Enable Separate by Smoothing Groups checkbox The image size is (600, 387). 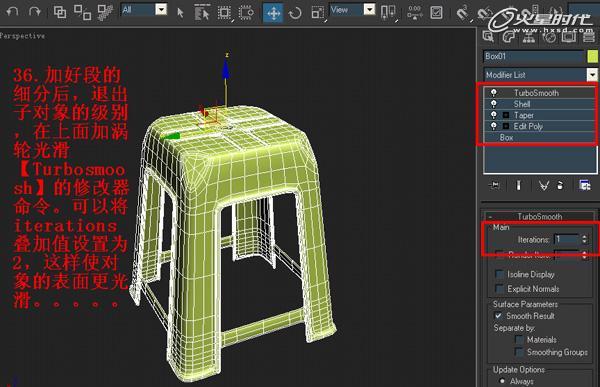519,352
